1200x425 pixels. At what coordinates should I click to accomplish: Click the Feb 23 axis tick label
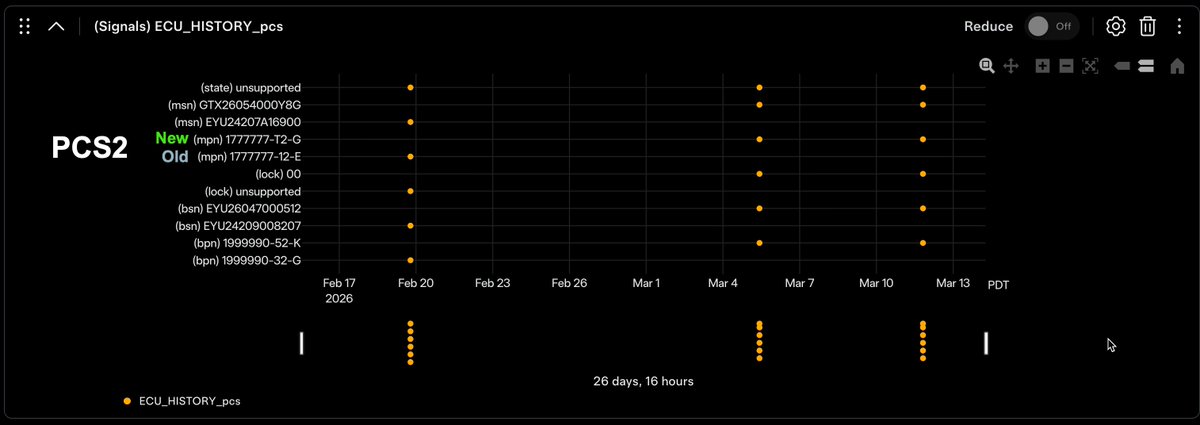(492, 283)
